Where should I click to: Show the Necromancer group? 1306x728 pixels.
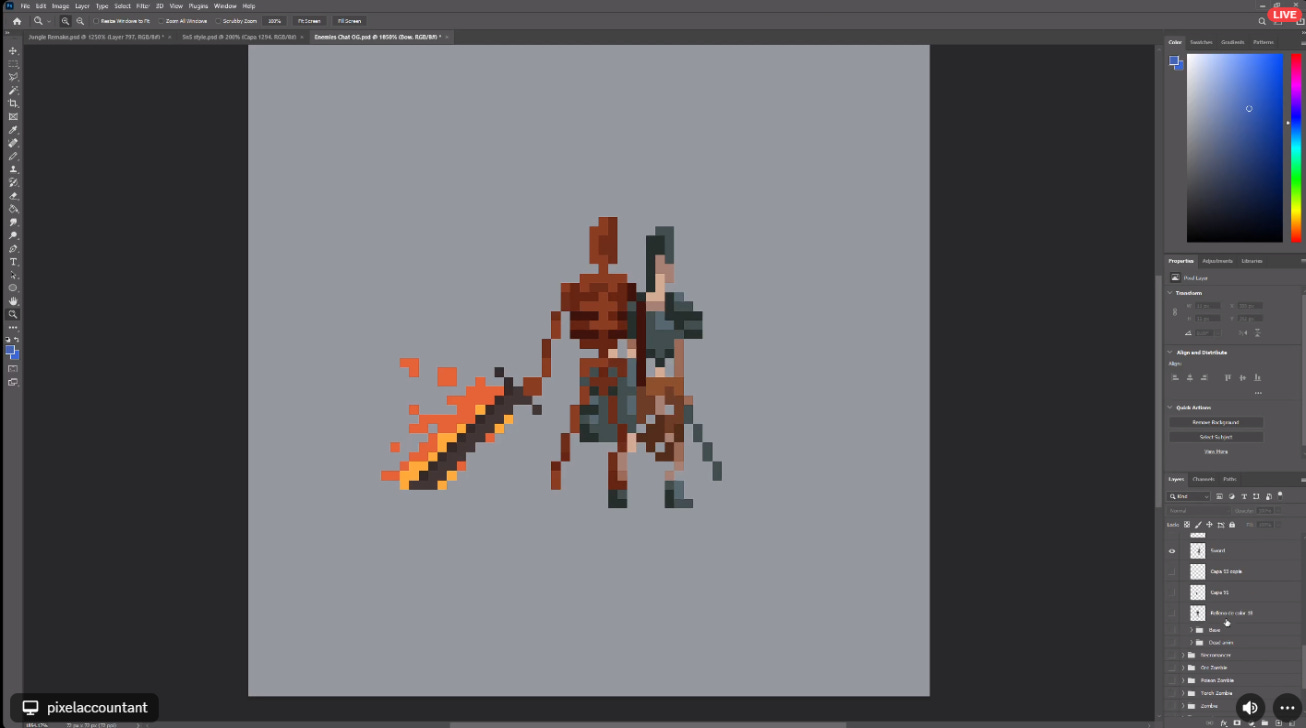[x=1172, y=655]
